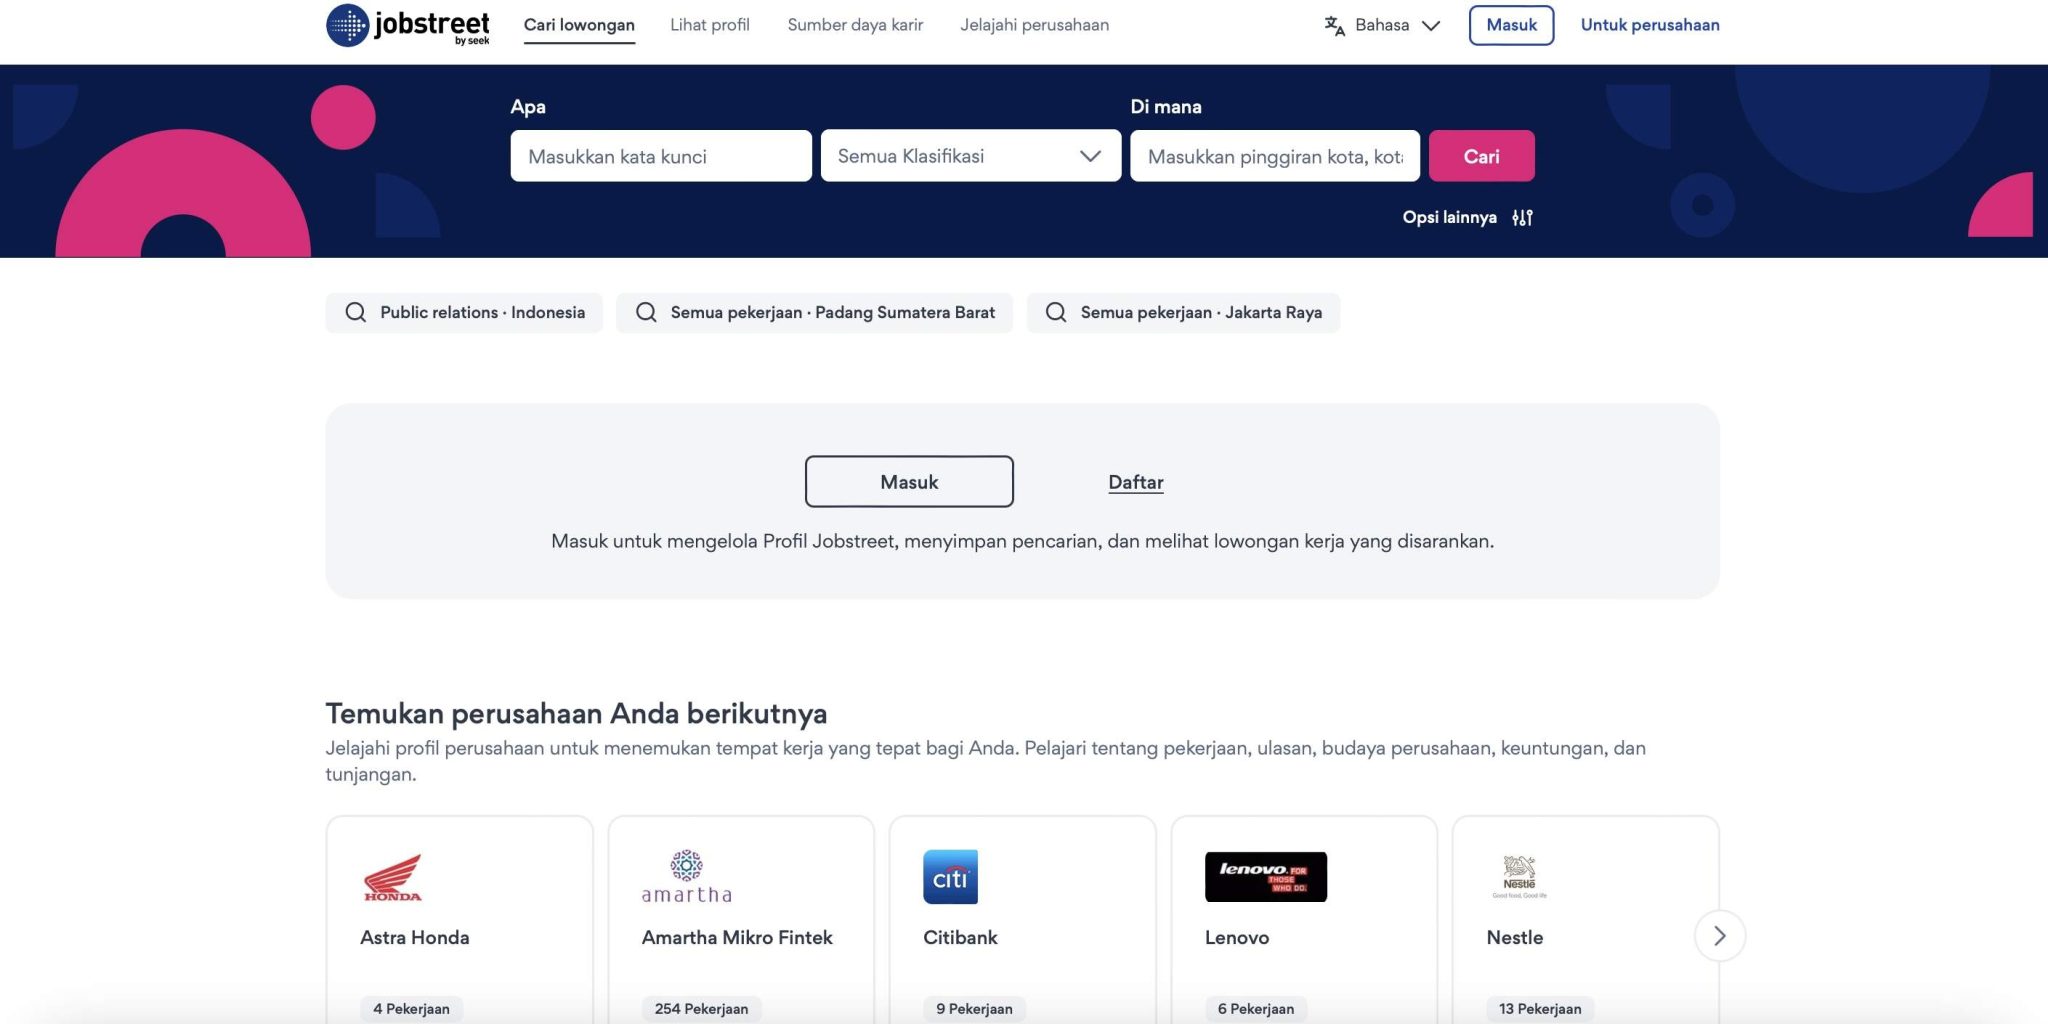Click the Citibank logo
This screenshot has width=2048, height=1024.
[x=950, y=877]
